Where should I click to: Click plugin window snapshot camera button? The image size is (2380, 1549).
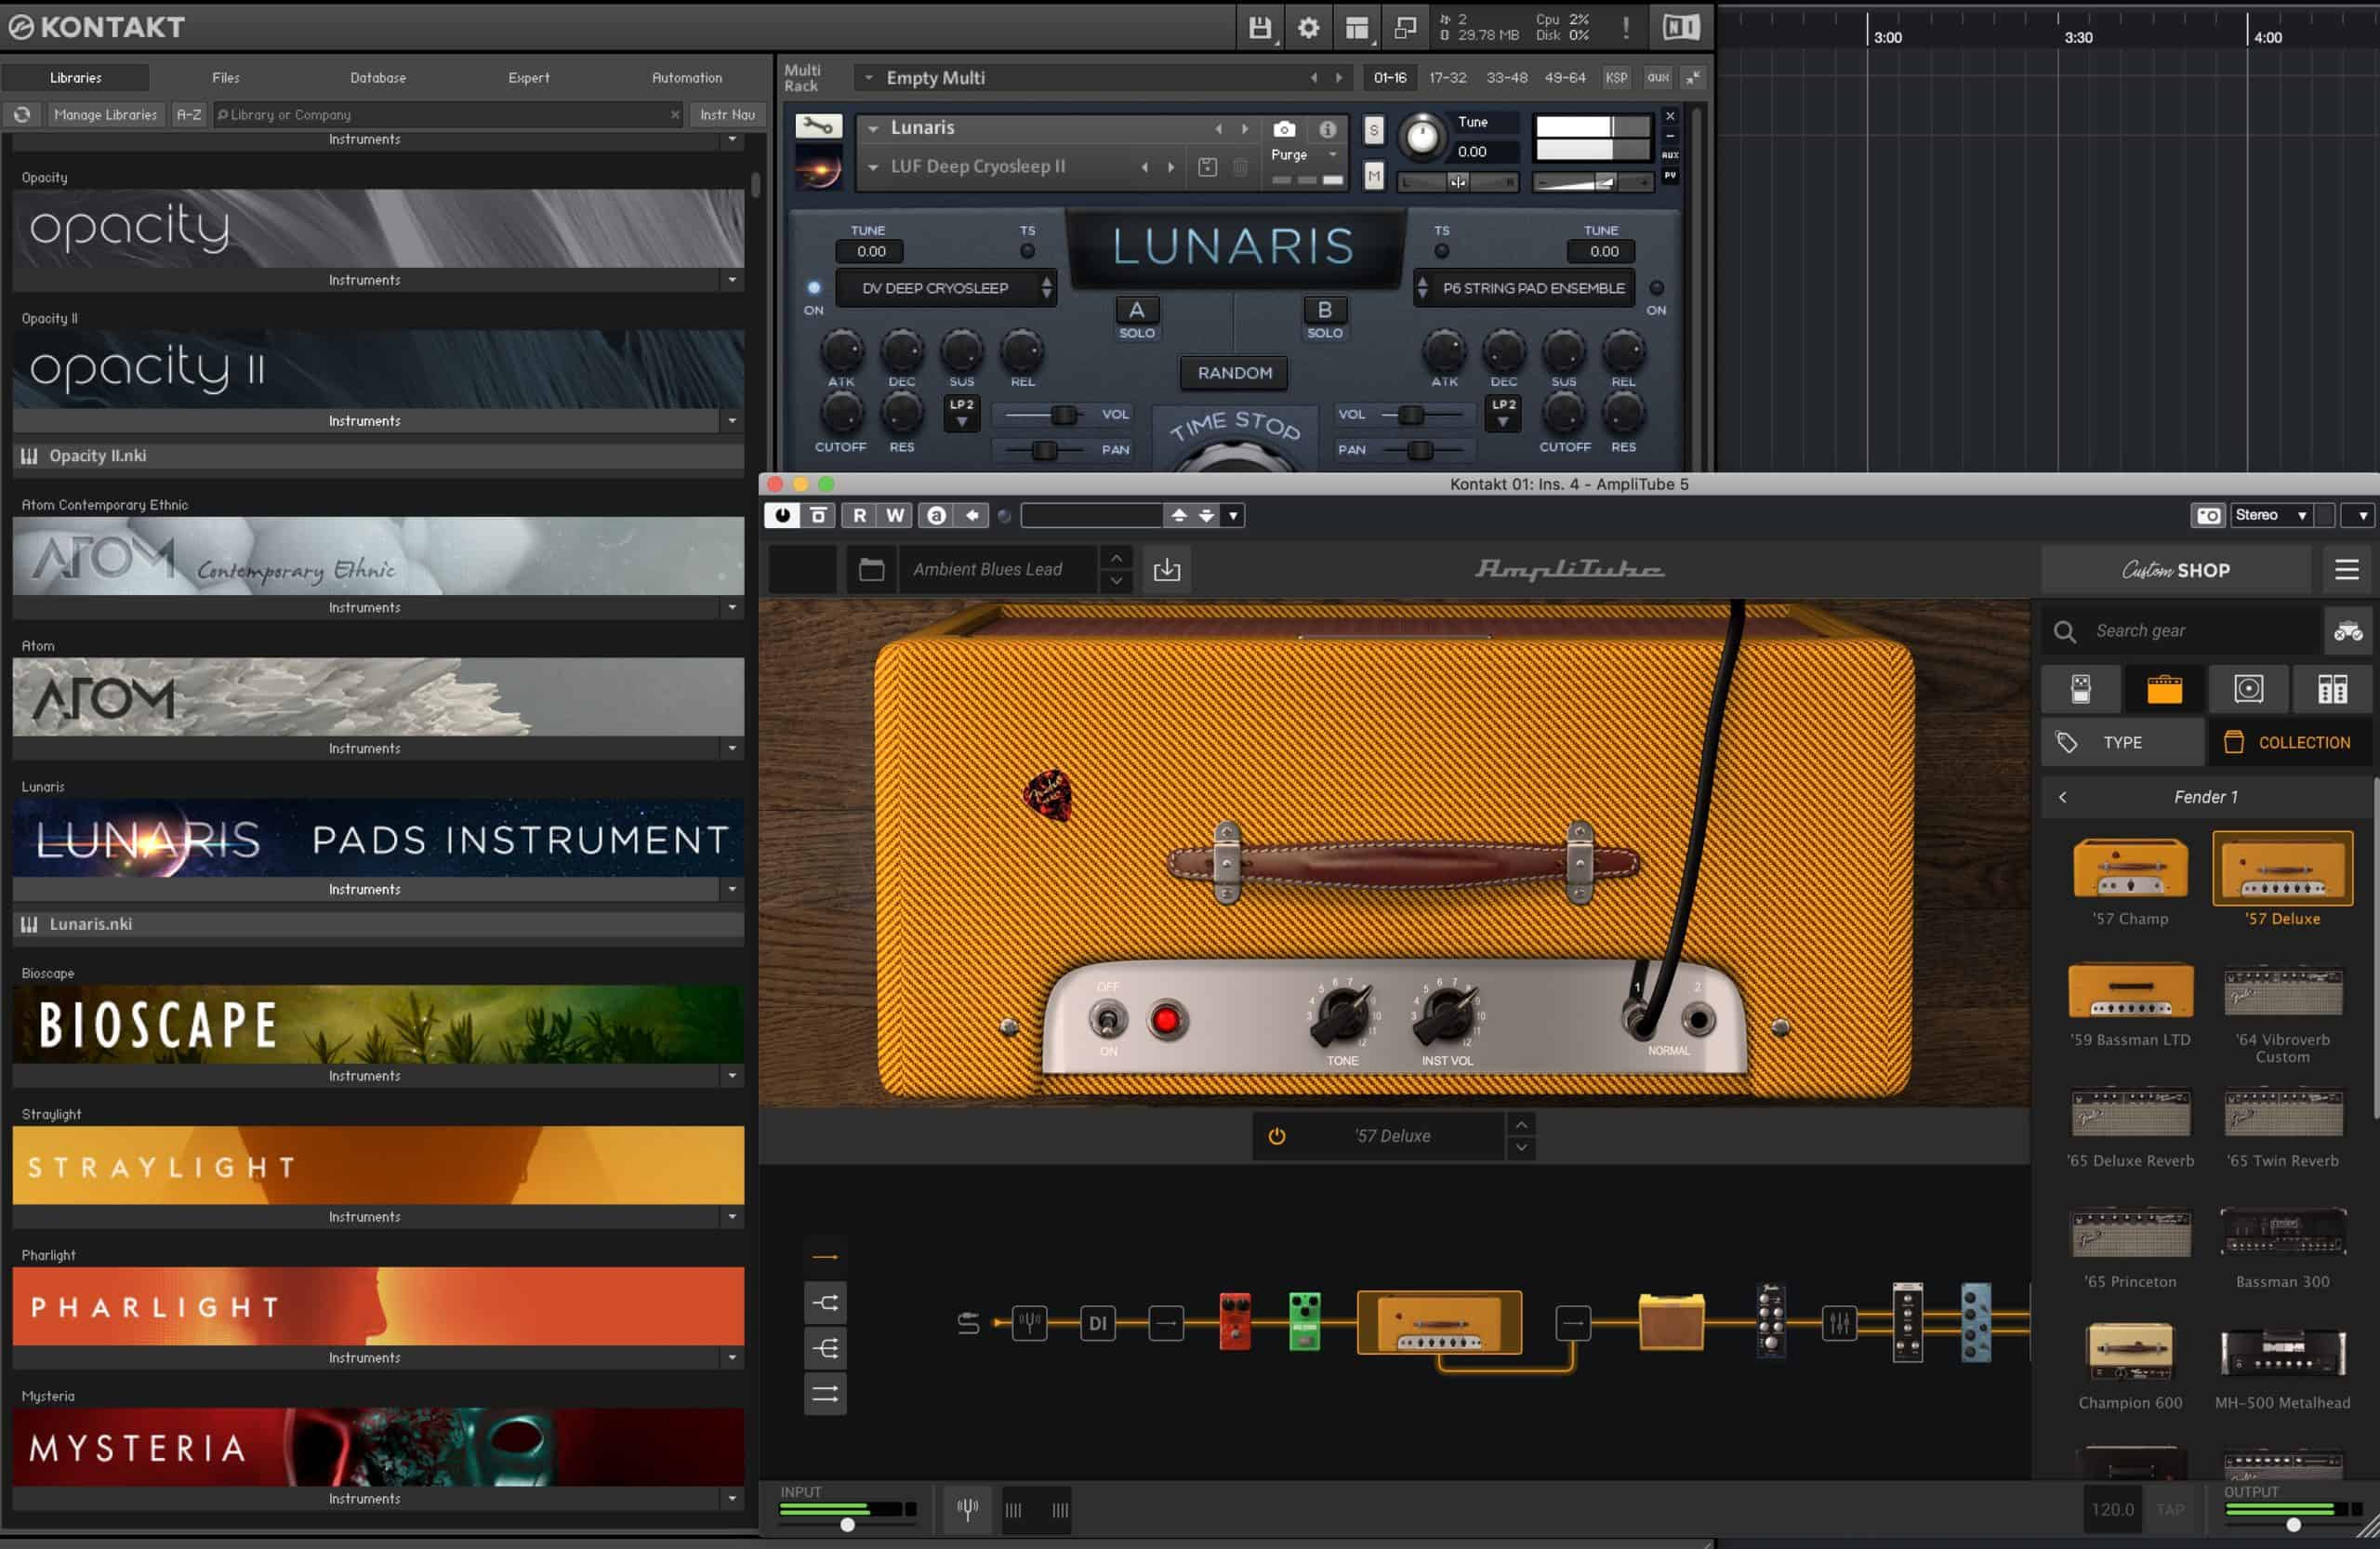tap(2208, 515)
